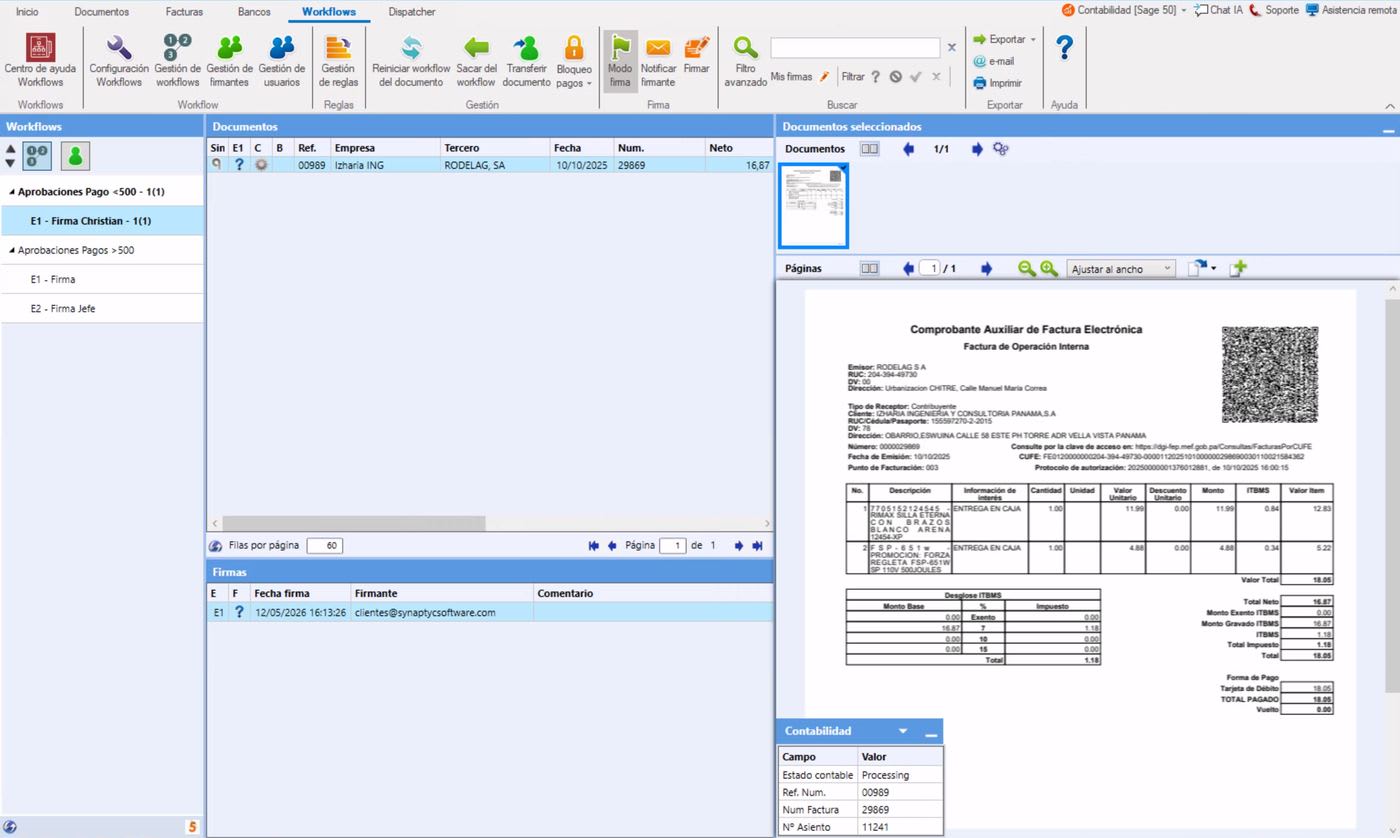Zoom in the document preview
Viewport: 1400px width, 838px height.
click(x=1048, y=269)
